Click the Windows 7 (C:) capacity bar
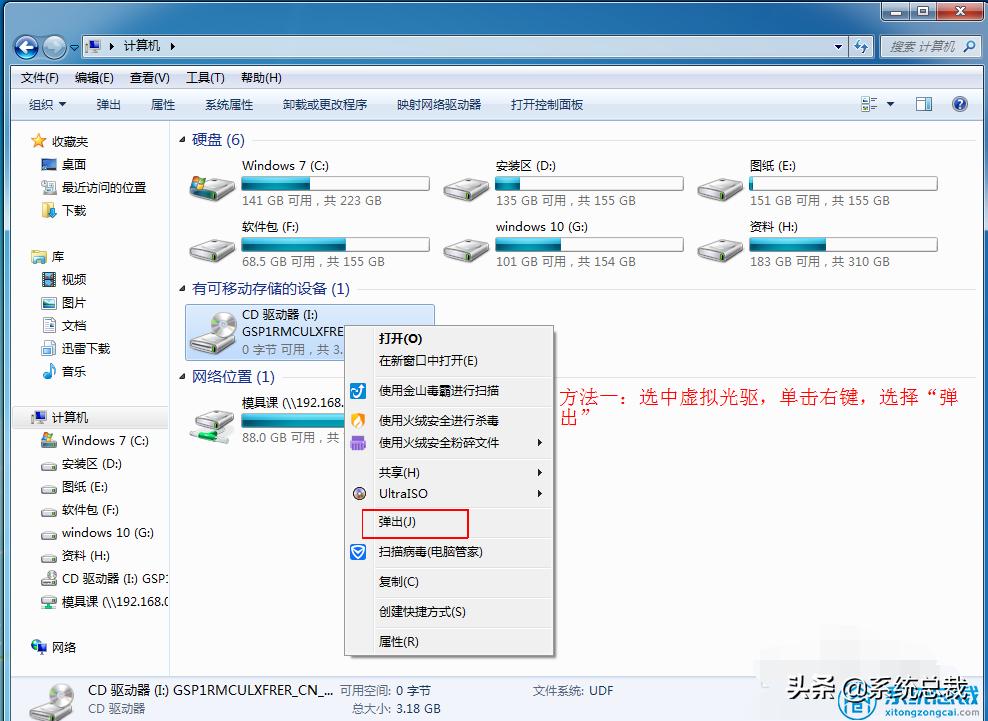 tap(335, 183)
